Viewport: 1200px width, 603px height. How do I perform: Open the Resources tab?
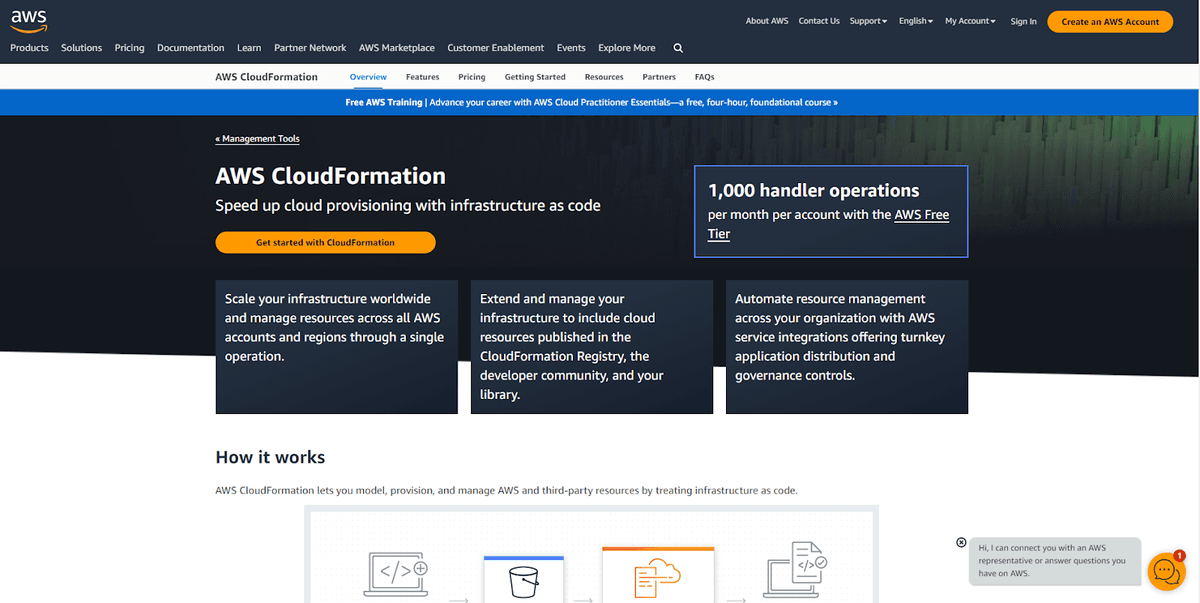click(604, 77)
